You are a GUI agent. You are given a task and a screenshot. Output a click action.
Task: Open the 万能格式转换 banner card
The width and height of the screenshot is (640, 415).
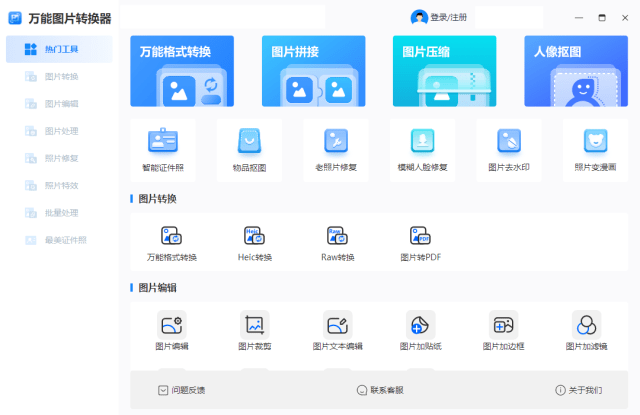click(182, 71)
